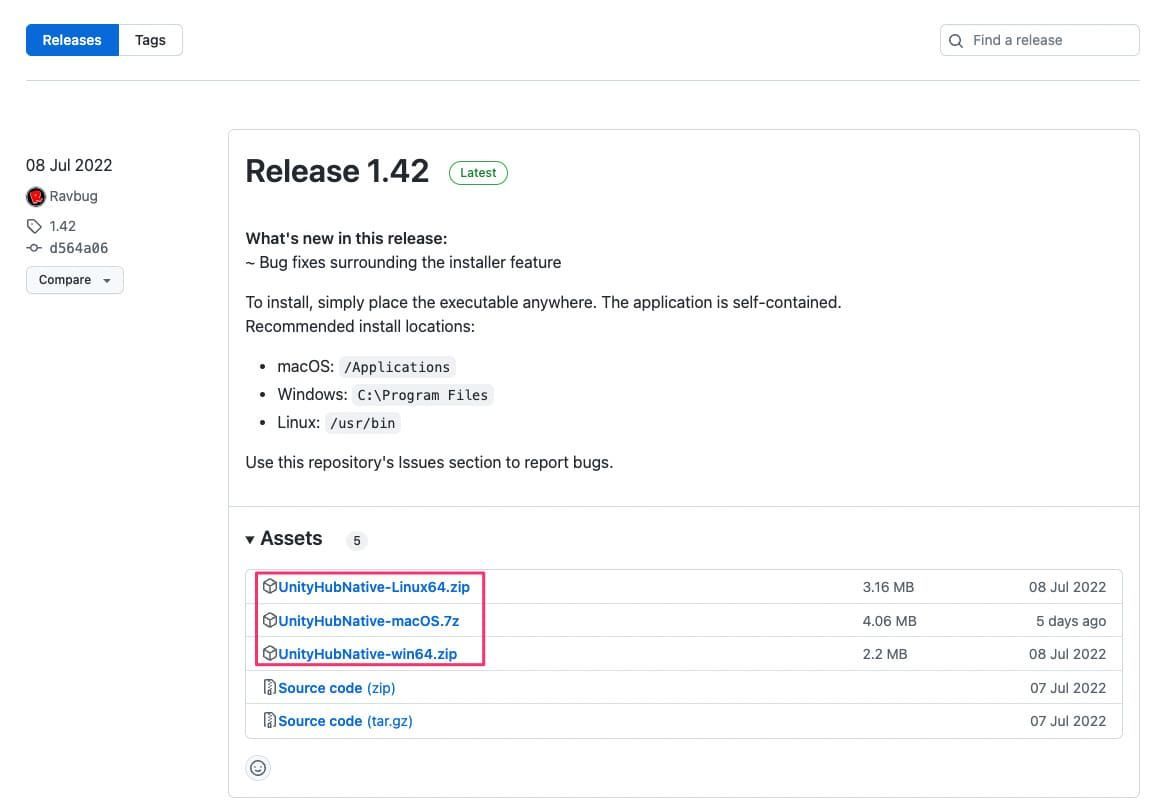The image size is (1165, 807).
Task: Click zip file icon for Source code (zip)
Action: 270,687
